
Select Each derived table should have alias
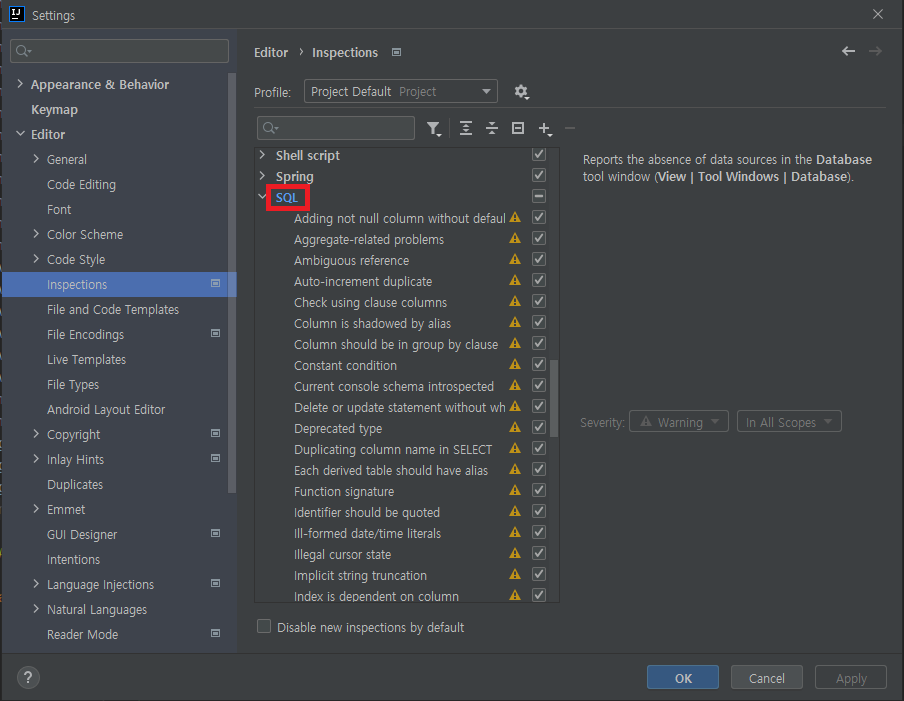(x=391, y=470)
